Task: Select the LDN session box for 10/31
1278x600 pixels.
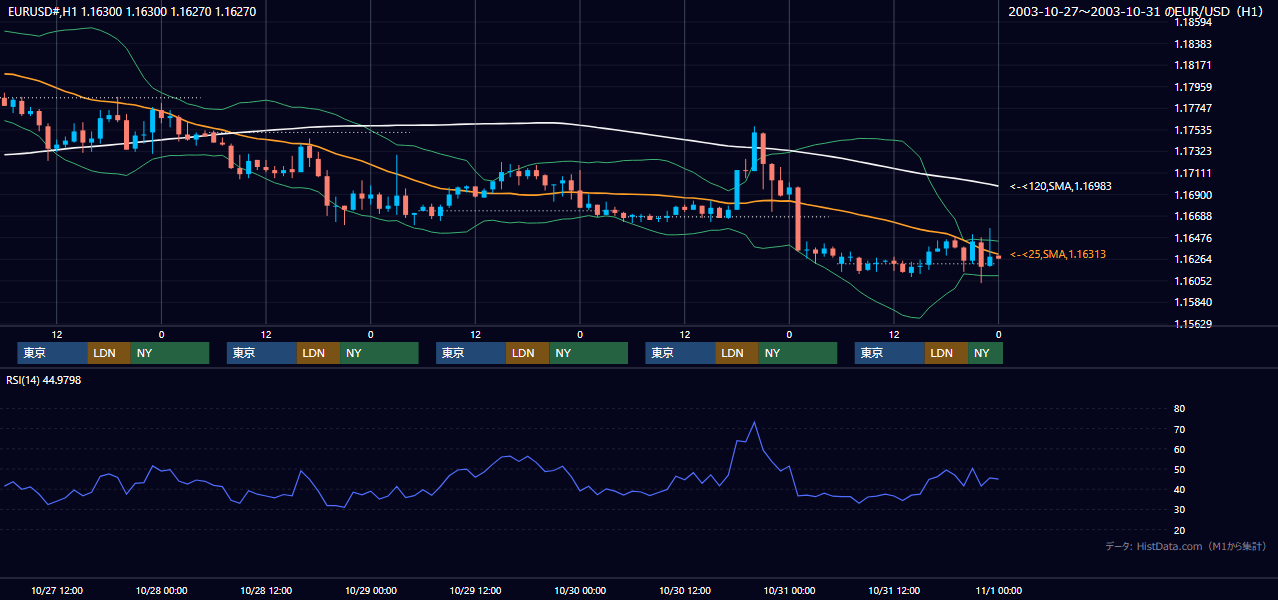Action: click(947, 353)
